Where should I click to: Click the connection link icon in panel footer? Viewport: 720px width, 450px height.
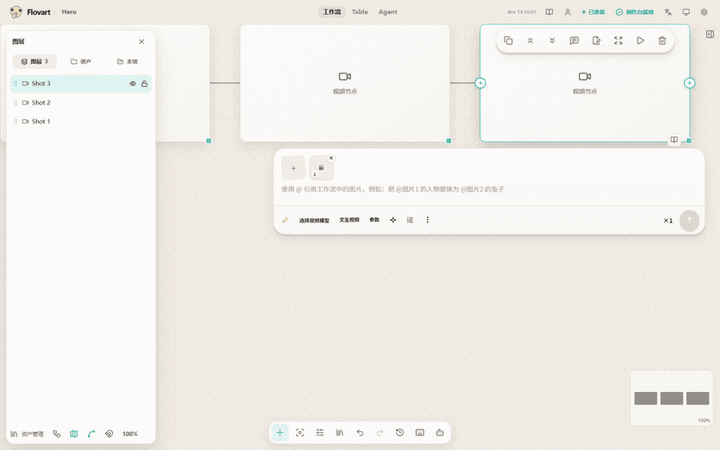(56, 434)
